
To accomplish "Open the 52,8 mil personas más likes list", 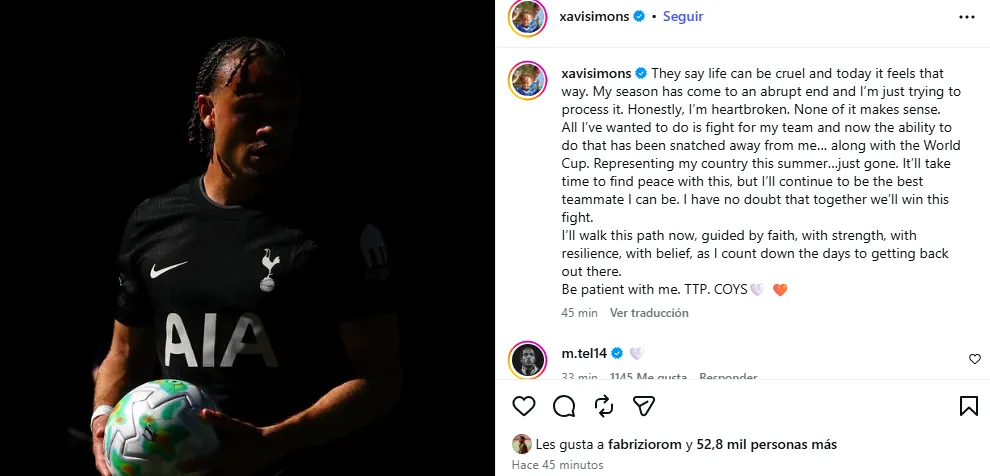I will [x=766, y=444].
